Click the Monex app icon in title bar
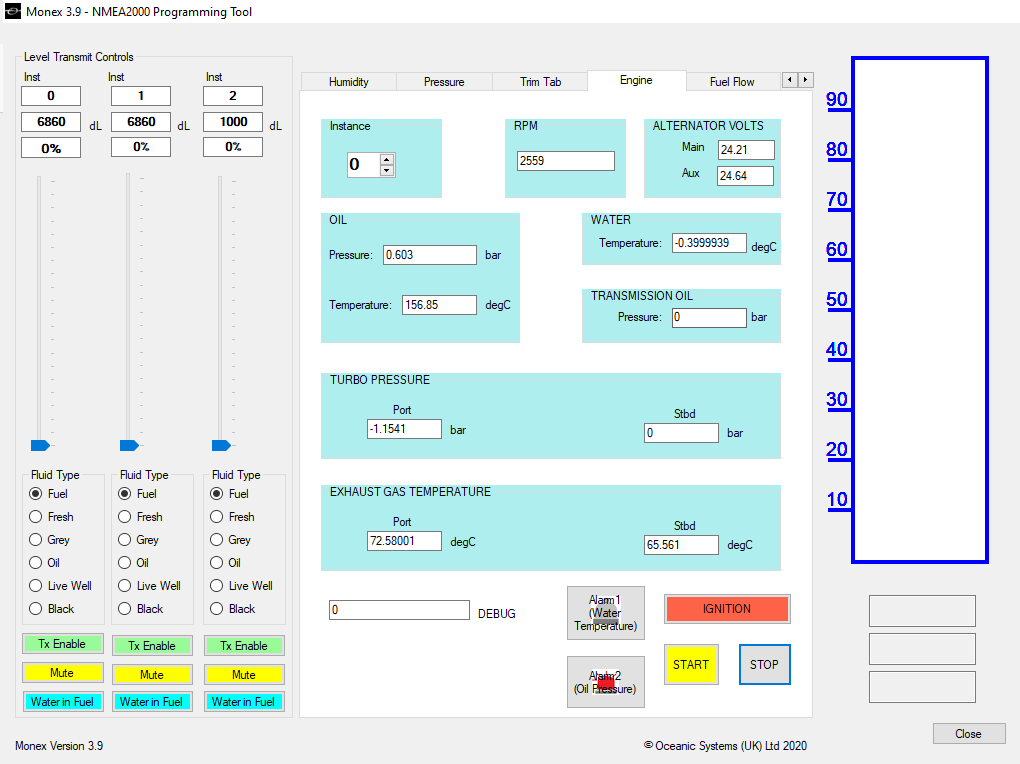 pyautogui.click(x=12, y=11)
